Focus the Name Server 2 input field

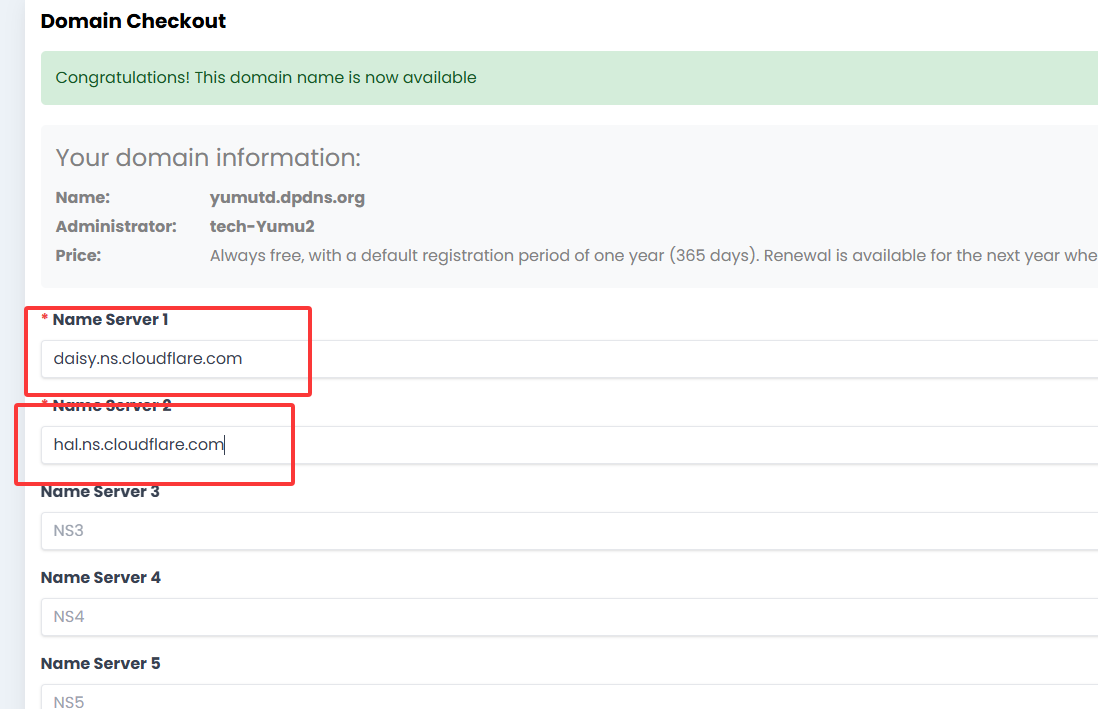pyautogui.click(x=570, y=445)
